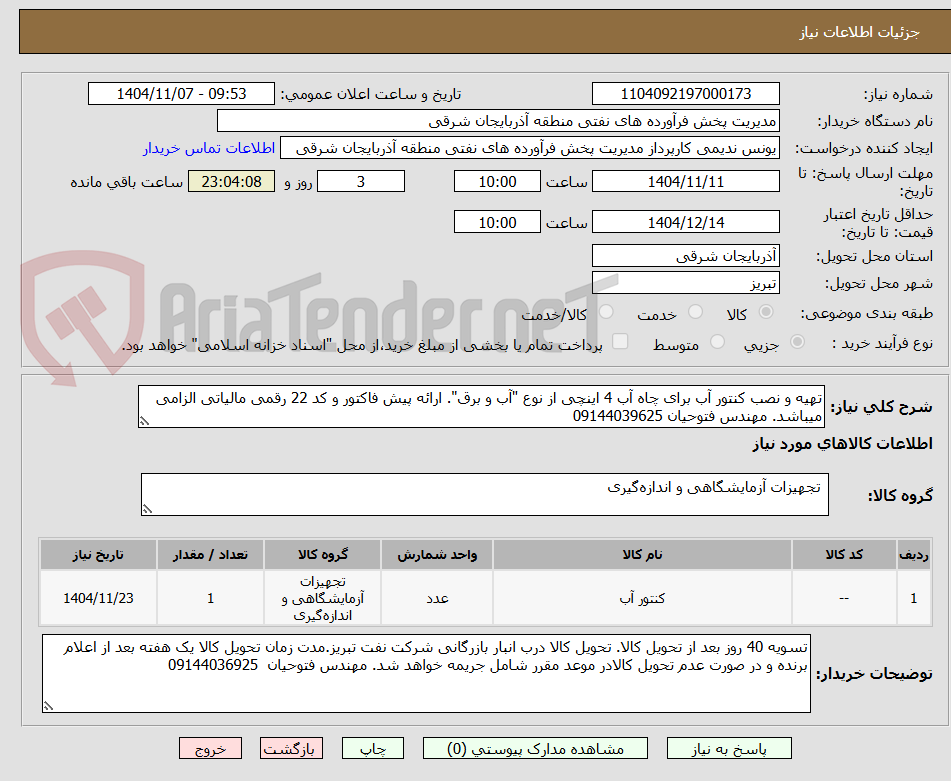Click the تاریخ نیاز column header
The height and width of the screenshot is (781, 951).
(98, 554)
